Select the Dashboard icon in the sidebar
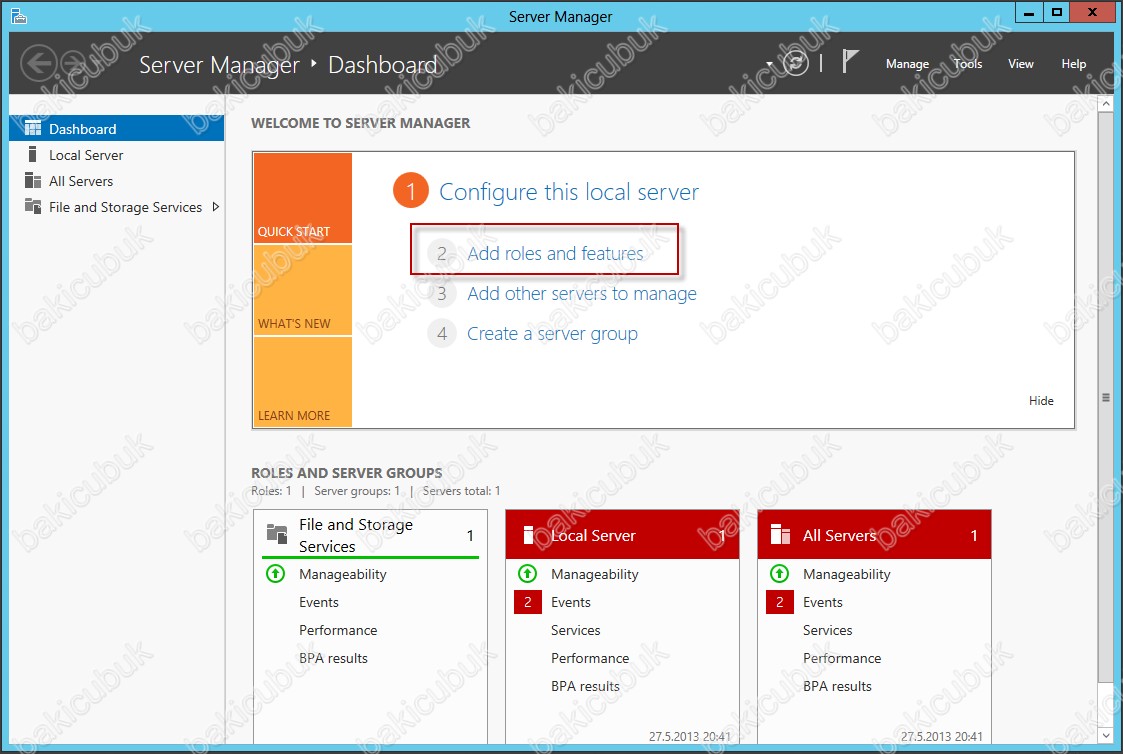Viewport: 1123px width, 754px height. [x=33, y=128]
